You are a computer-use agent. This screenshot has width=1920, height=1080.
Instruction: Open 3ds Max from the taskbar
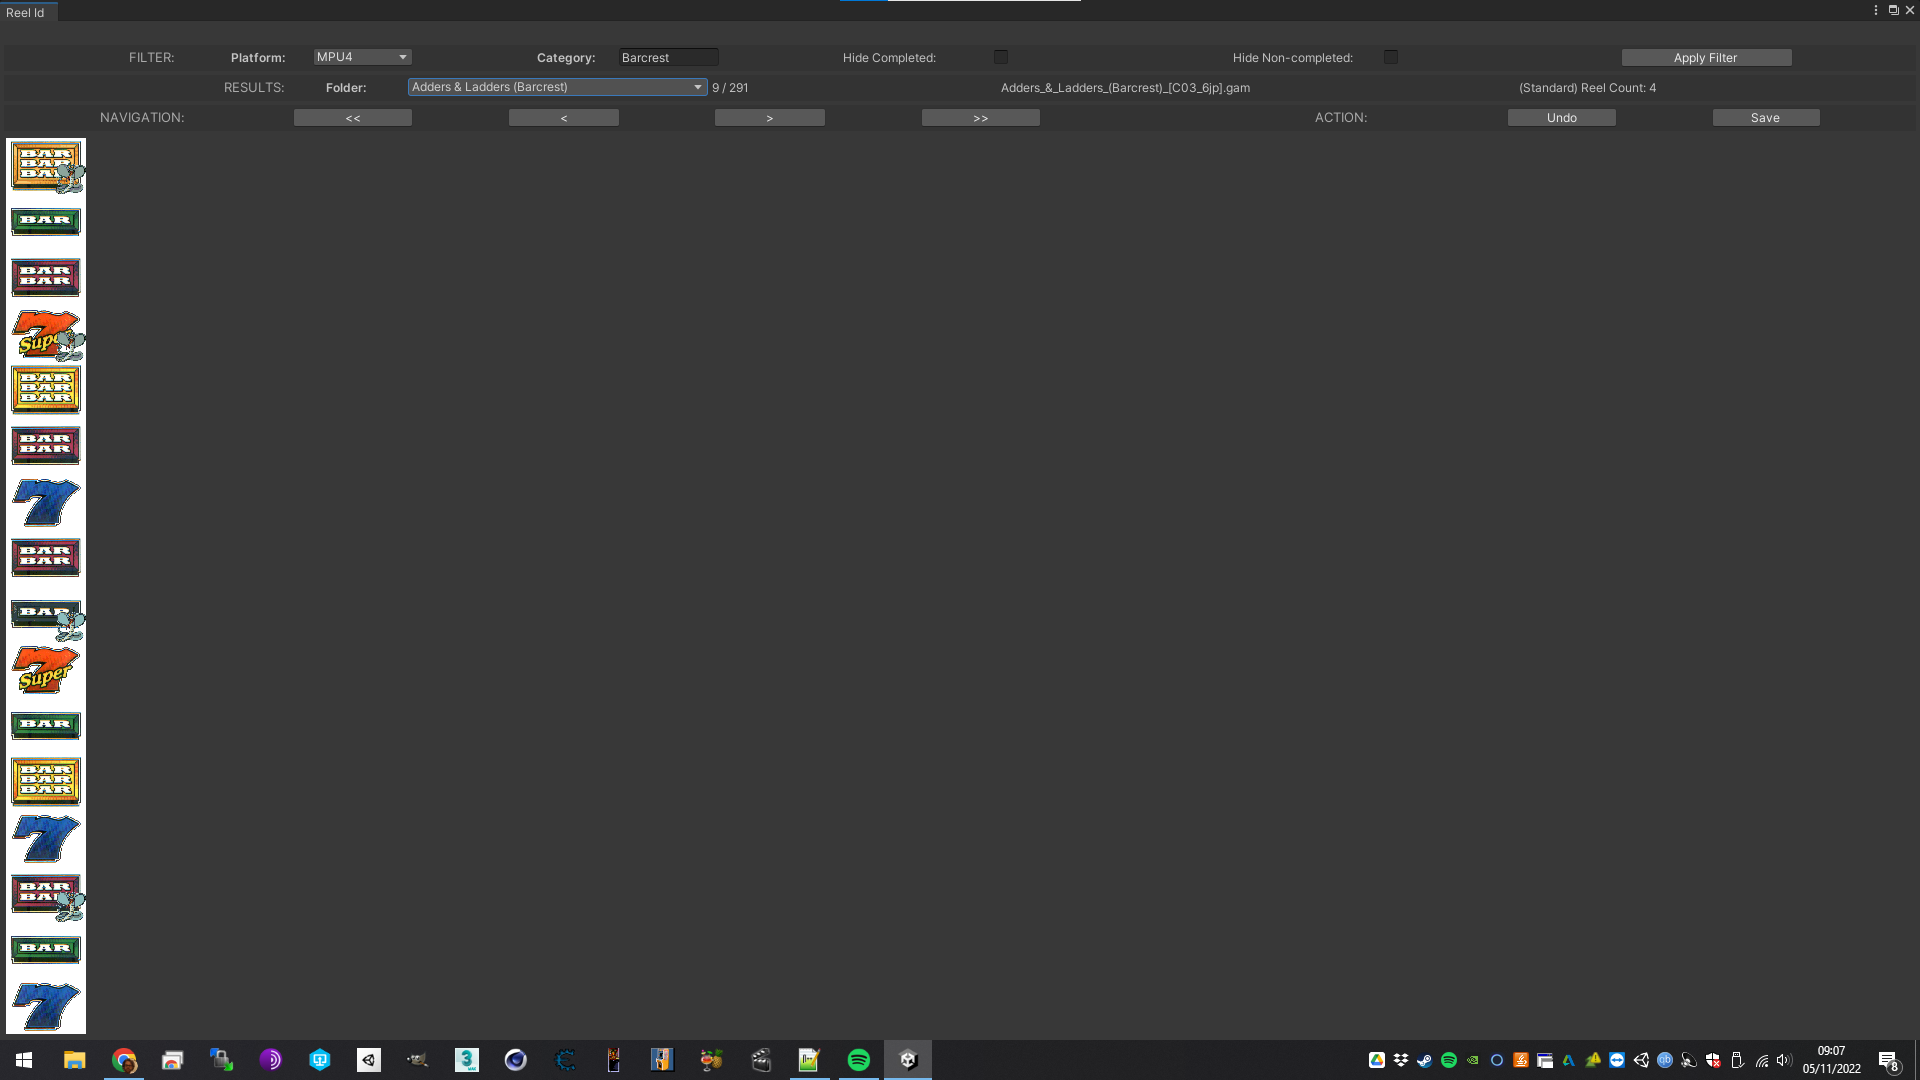coord(467,1060)
